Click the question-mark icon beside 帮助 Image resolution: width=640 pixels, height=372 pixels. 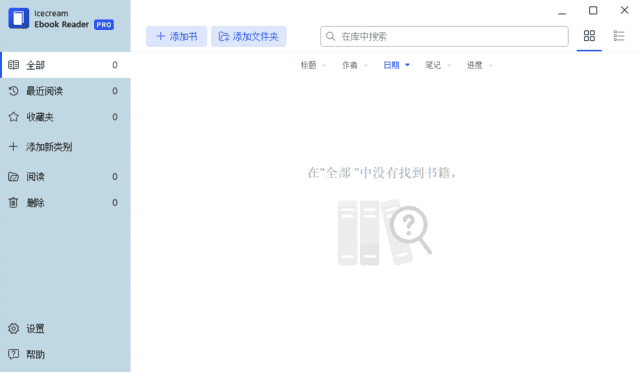13,354
